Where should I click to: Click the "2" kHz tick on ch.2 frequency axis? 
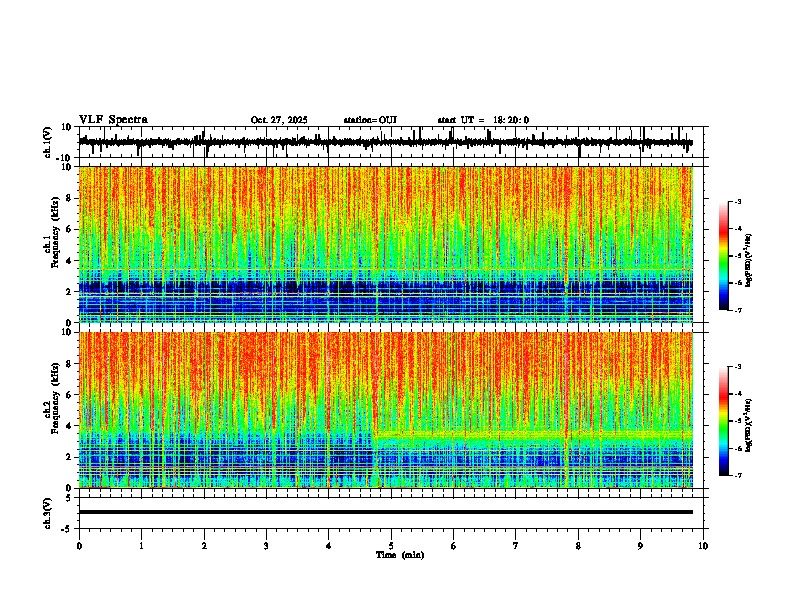point(69,457)
